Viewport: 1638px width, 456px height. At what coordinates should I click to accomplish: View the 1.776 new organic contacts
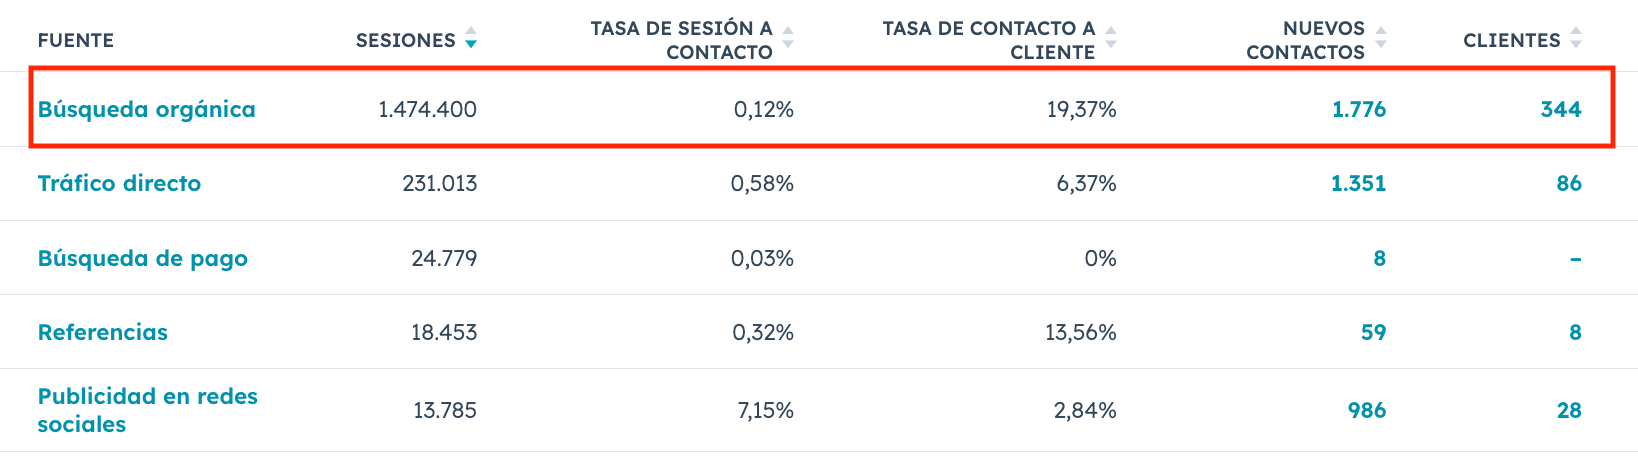click(x=1358, y=109)
